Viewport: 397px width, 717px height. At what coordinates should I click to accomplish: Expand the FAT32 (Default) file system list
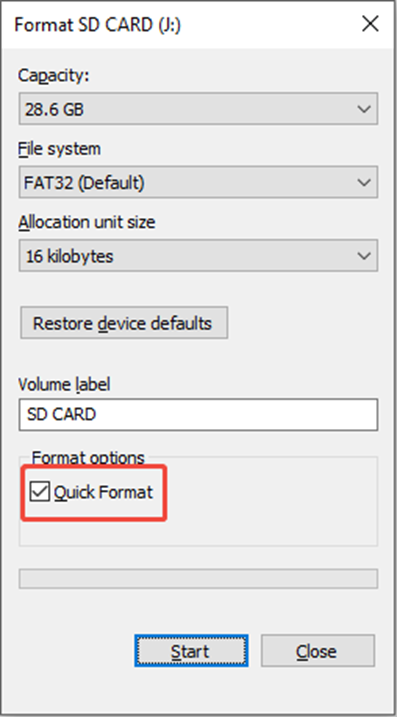[198, 182]
